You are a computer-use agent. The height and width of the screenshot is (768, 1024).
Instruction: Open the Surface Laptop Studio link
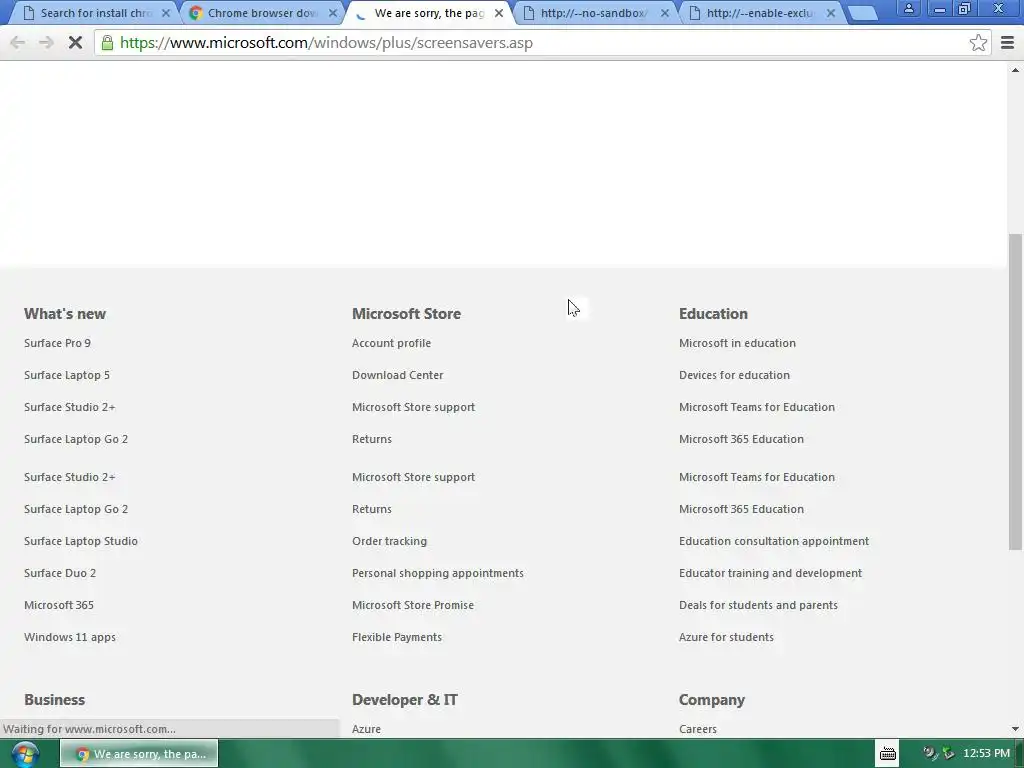pyautogui.click(x=81, y=541)
